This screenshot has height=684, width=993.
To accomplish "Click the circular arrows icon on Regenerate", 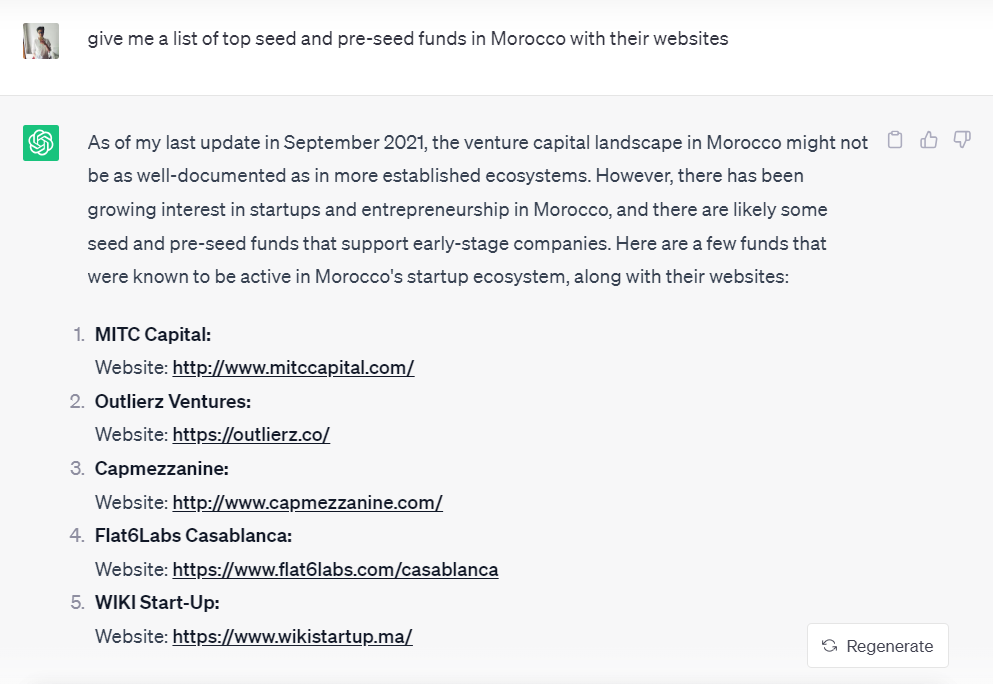I will pos(829,645).
